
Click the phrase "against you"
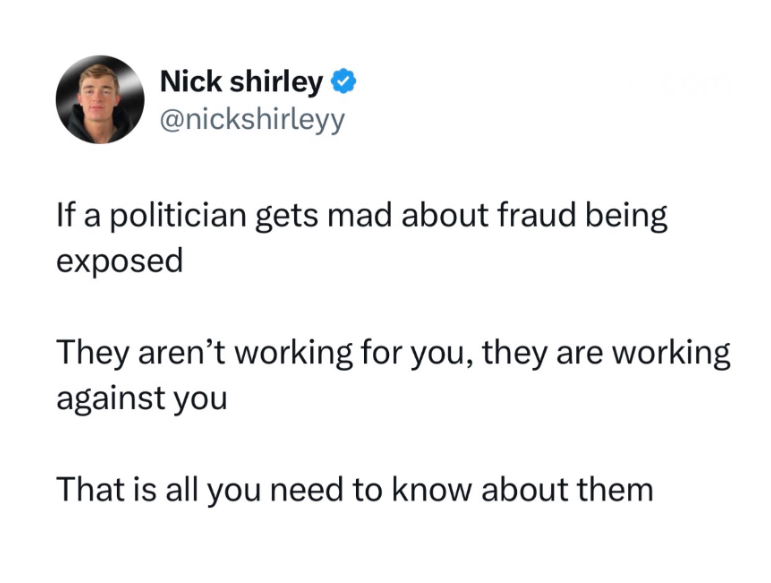tap(140, 398)
